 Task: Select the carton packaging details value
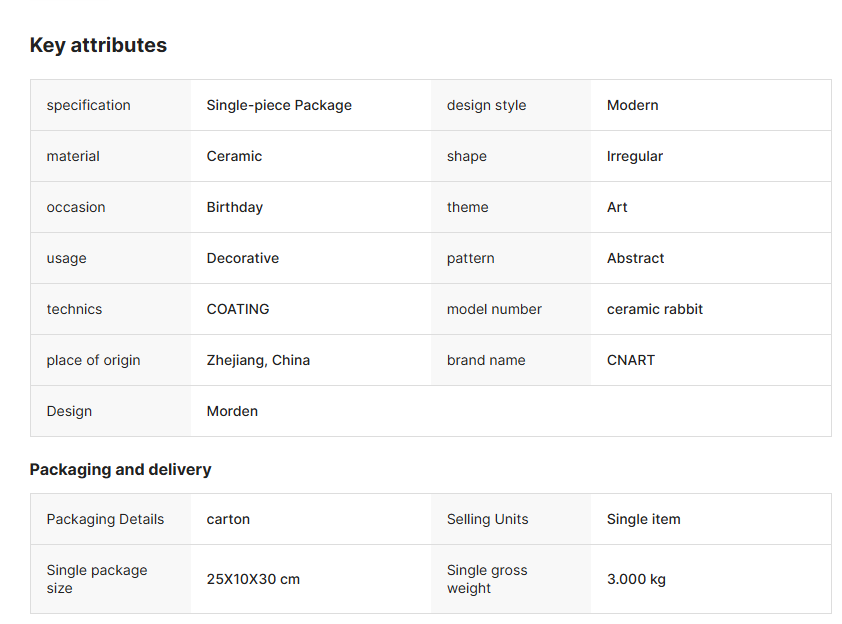pos(228,519)
